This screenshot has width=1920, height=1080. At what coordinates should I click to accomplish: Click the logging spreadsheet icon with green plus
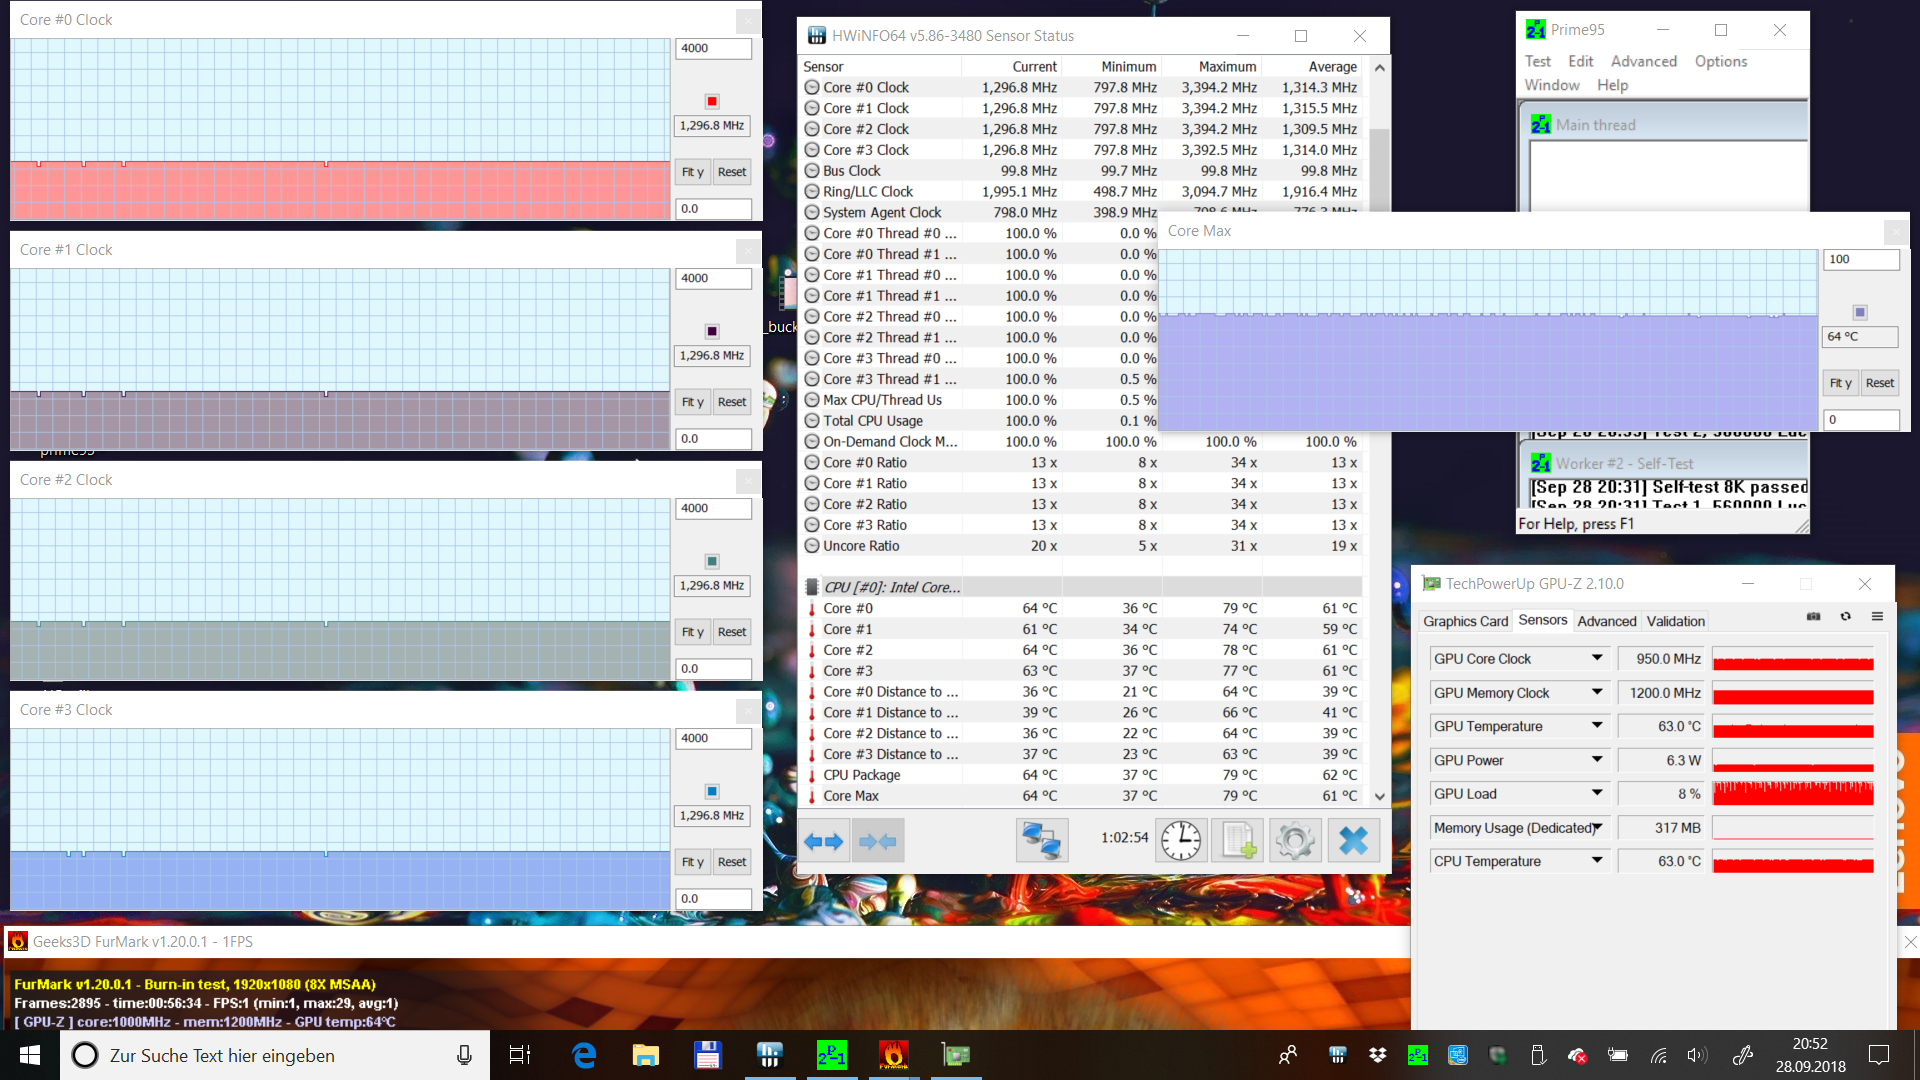pyautogui.click(x=1238, y=841)
